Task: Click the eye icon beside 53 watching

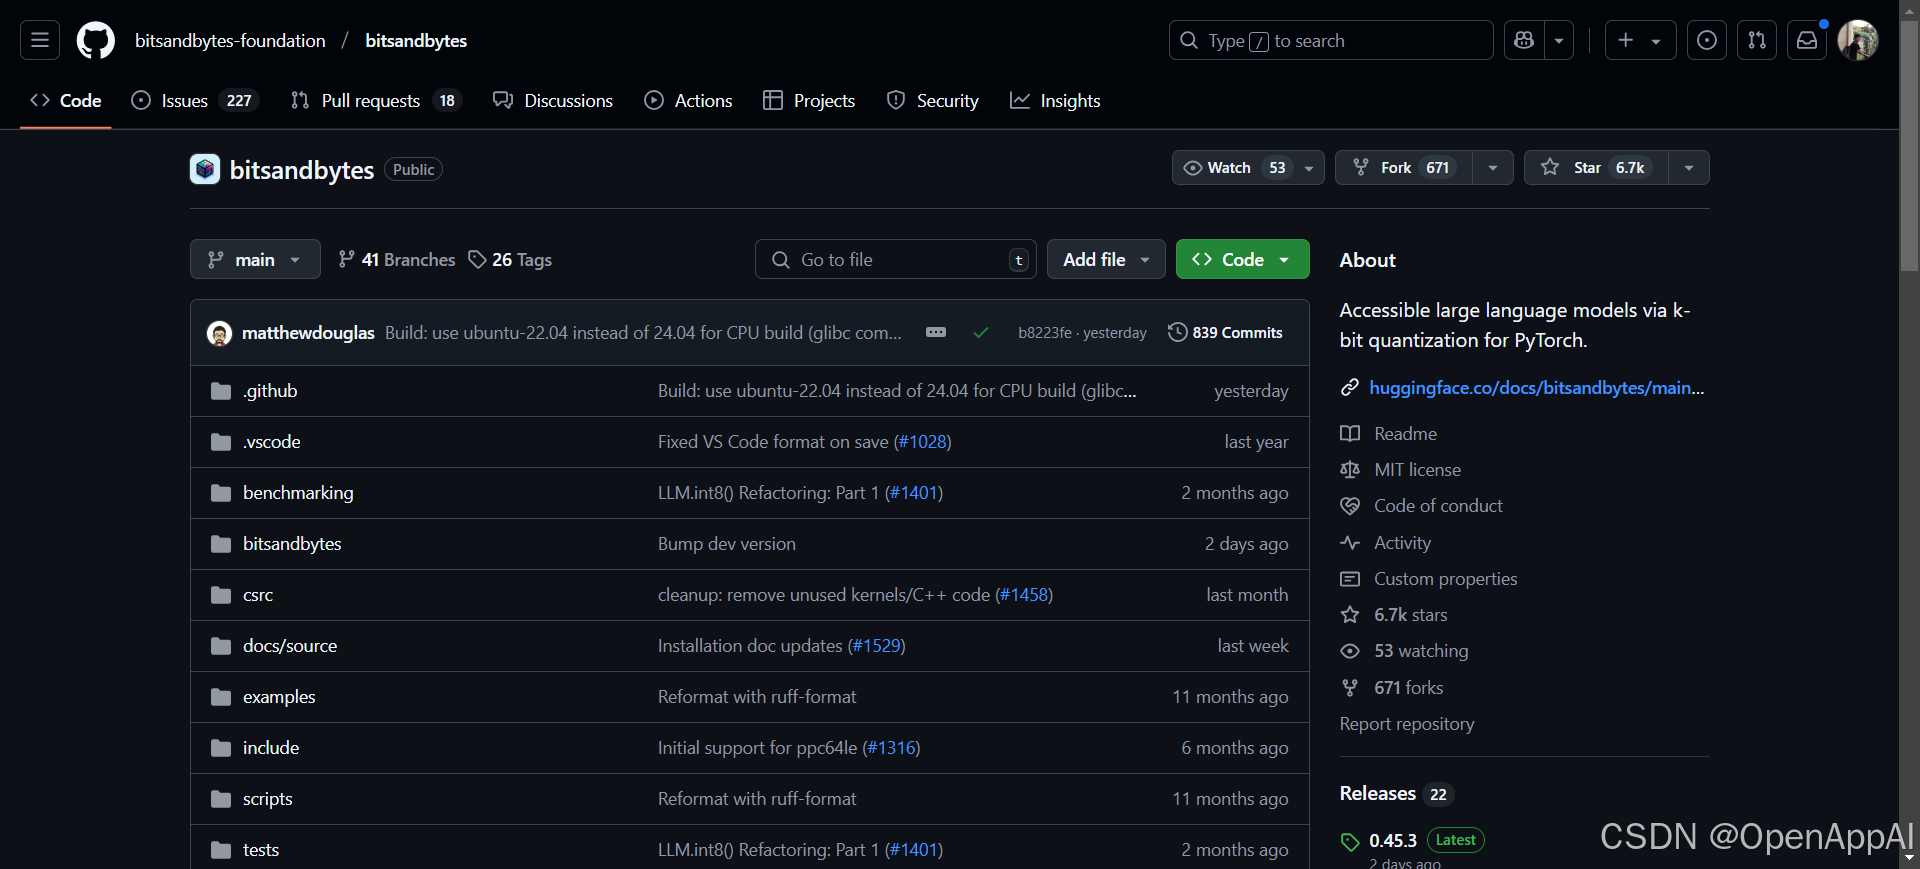Action: [1350, 651]
